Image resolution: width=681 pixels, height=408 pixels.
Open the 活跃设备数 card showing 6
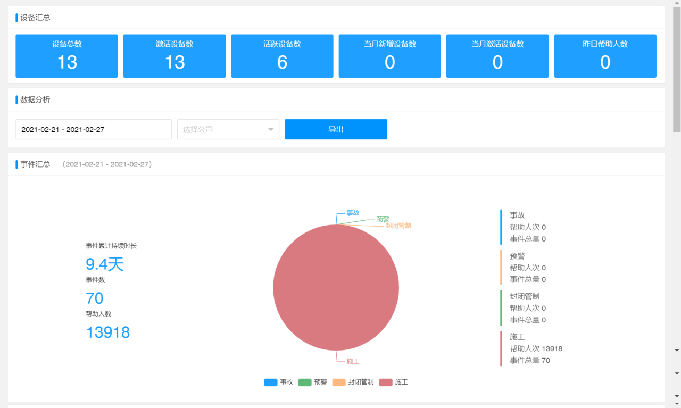(282, 56)
